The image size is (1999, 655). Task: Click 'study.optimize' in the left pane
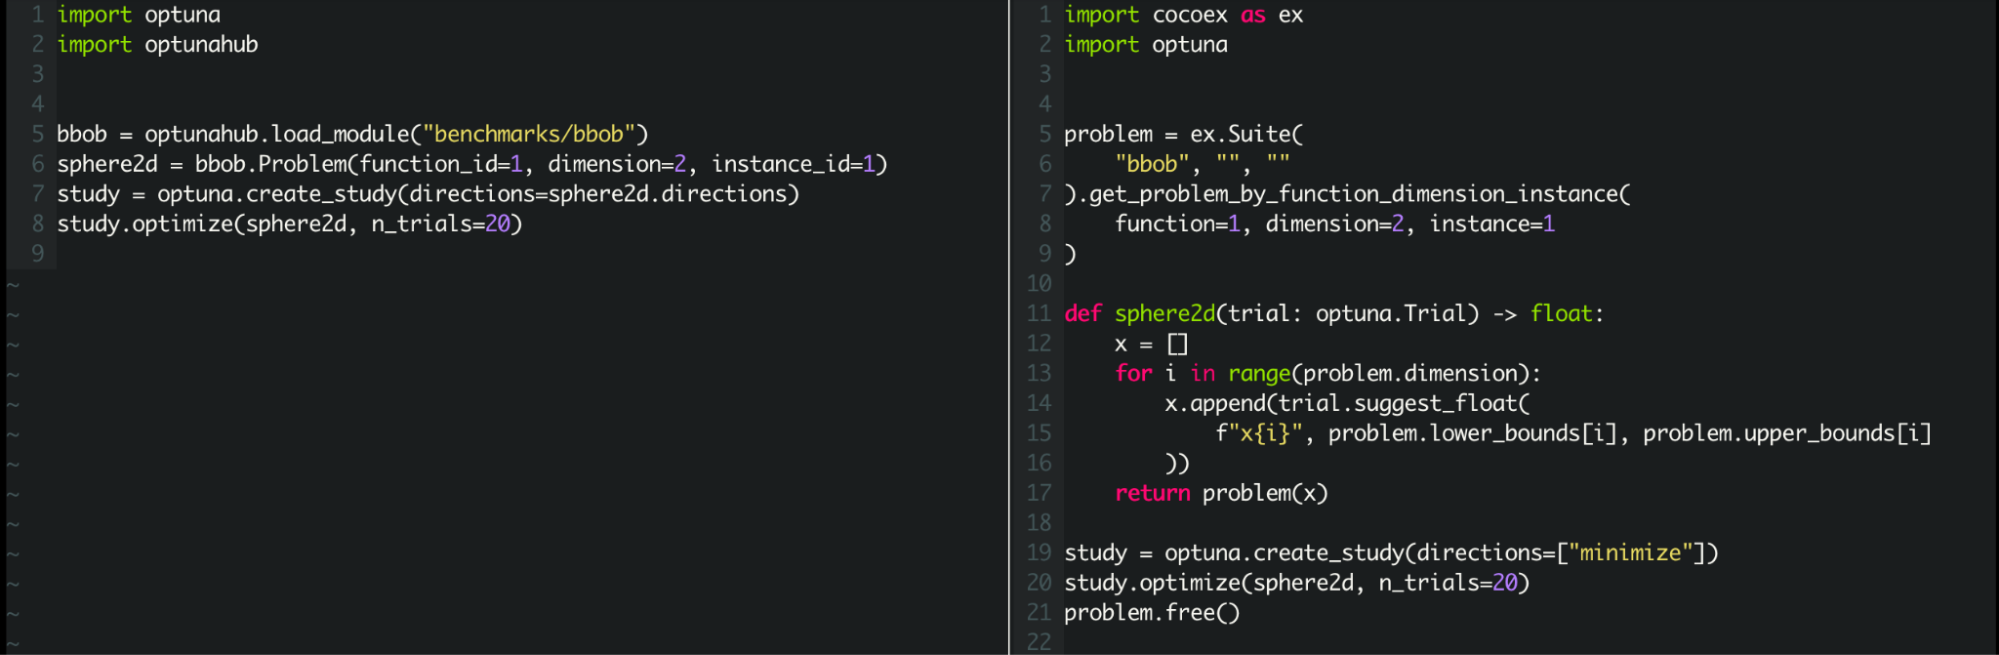(145, 224)
